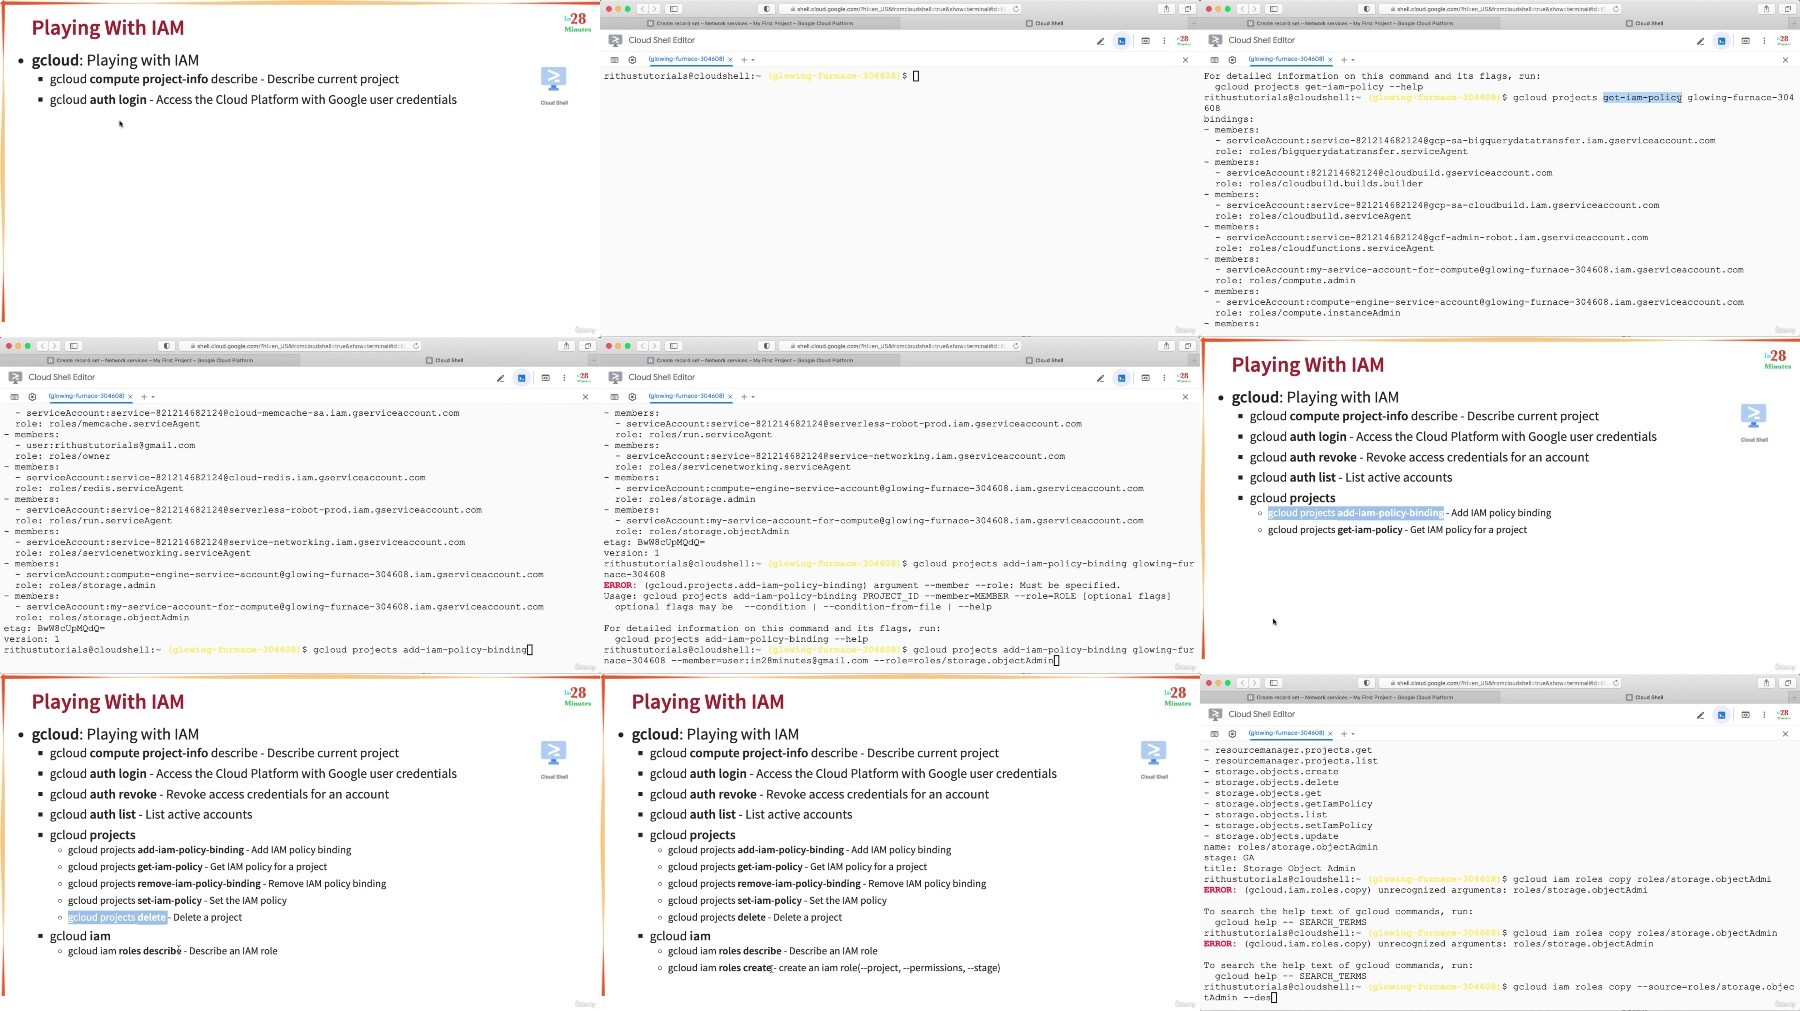Click keyboard icon in the cloud-memcache frame

14,397
